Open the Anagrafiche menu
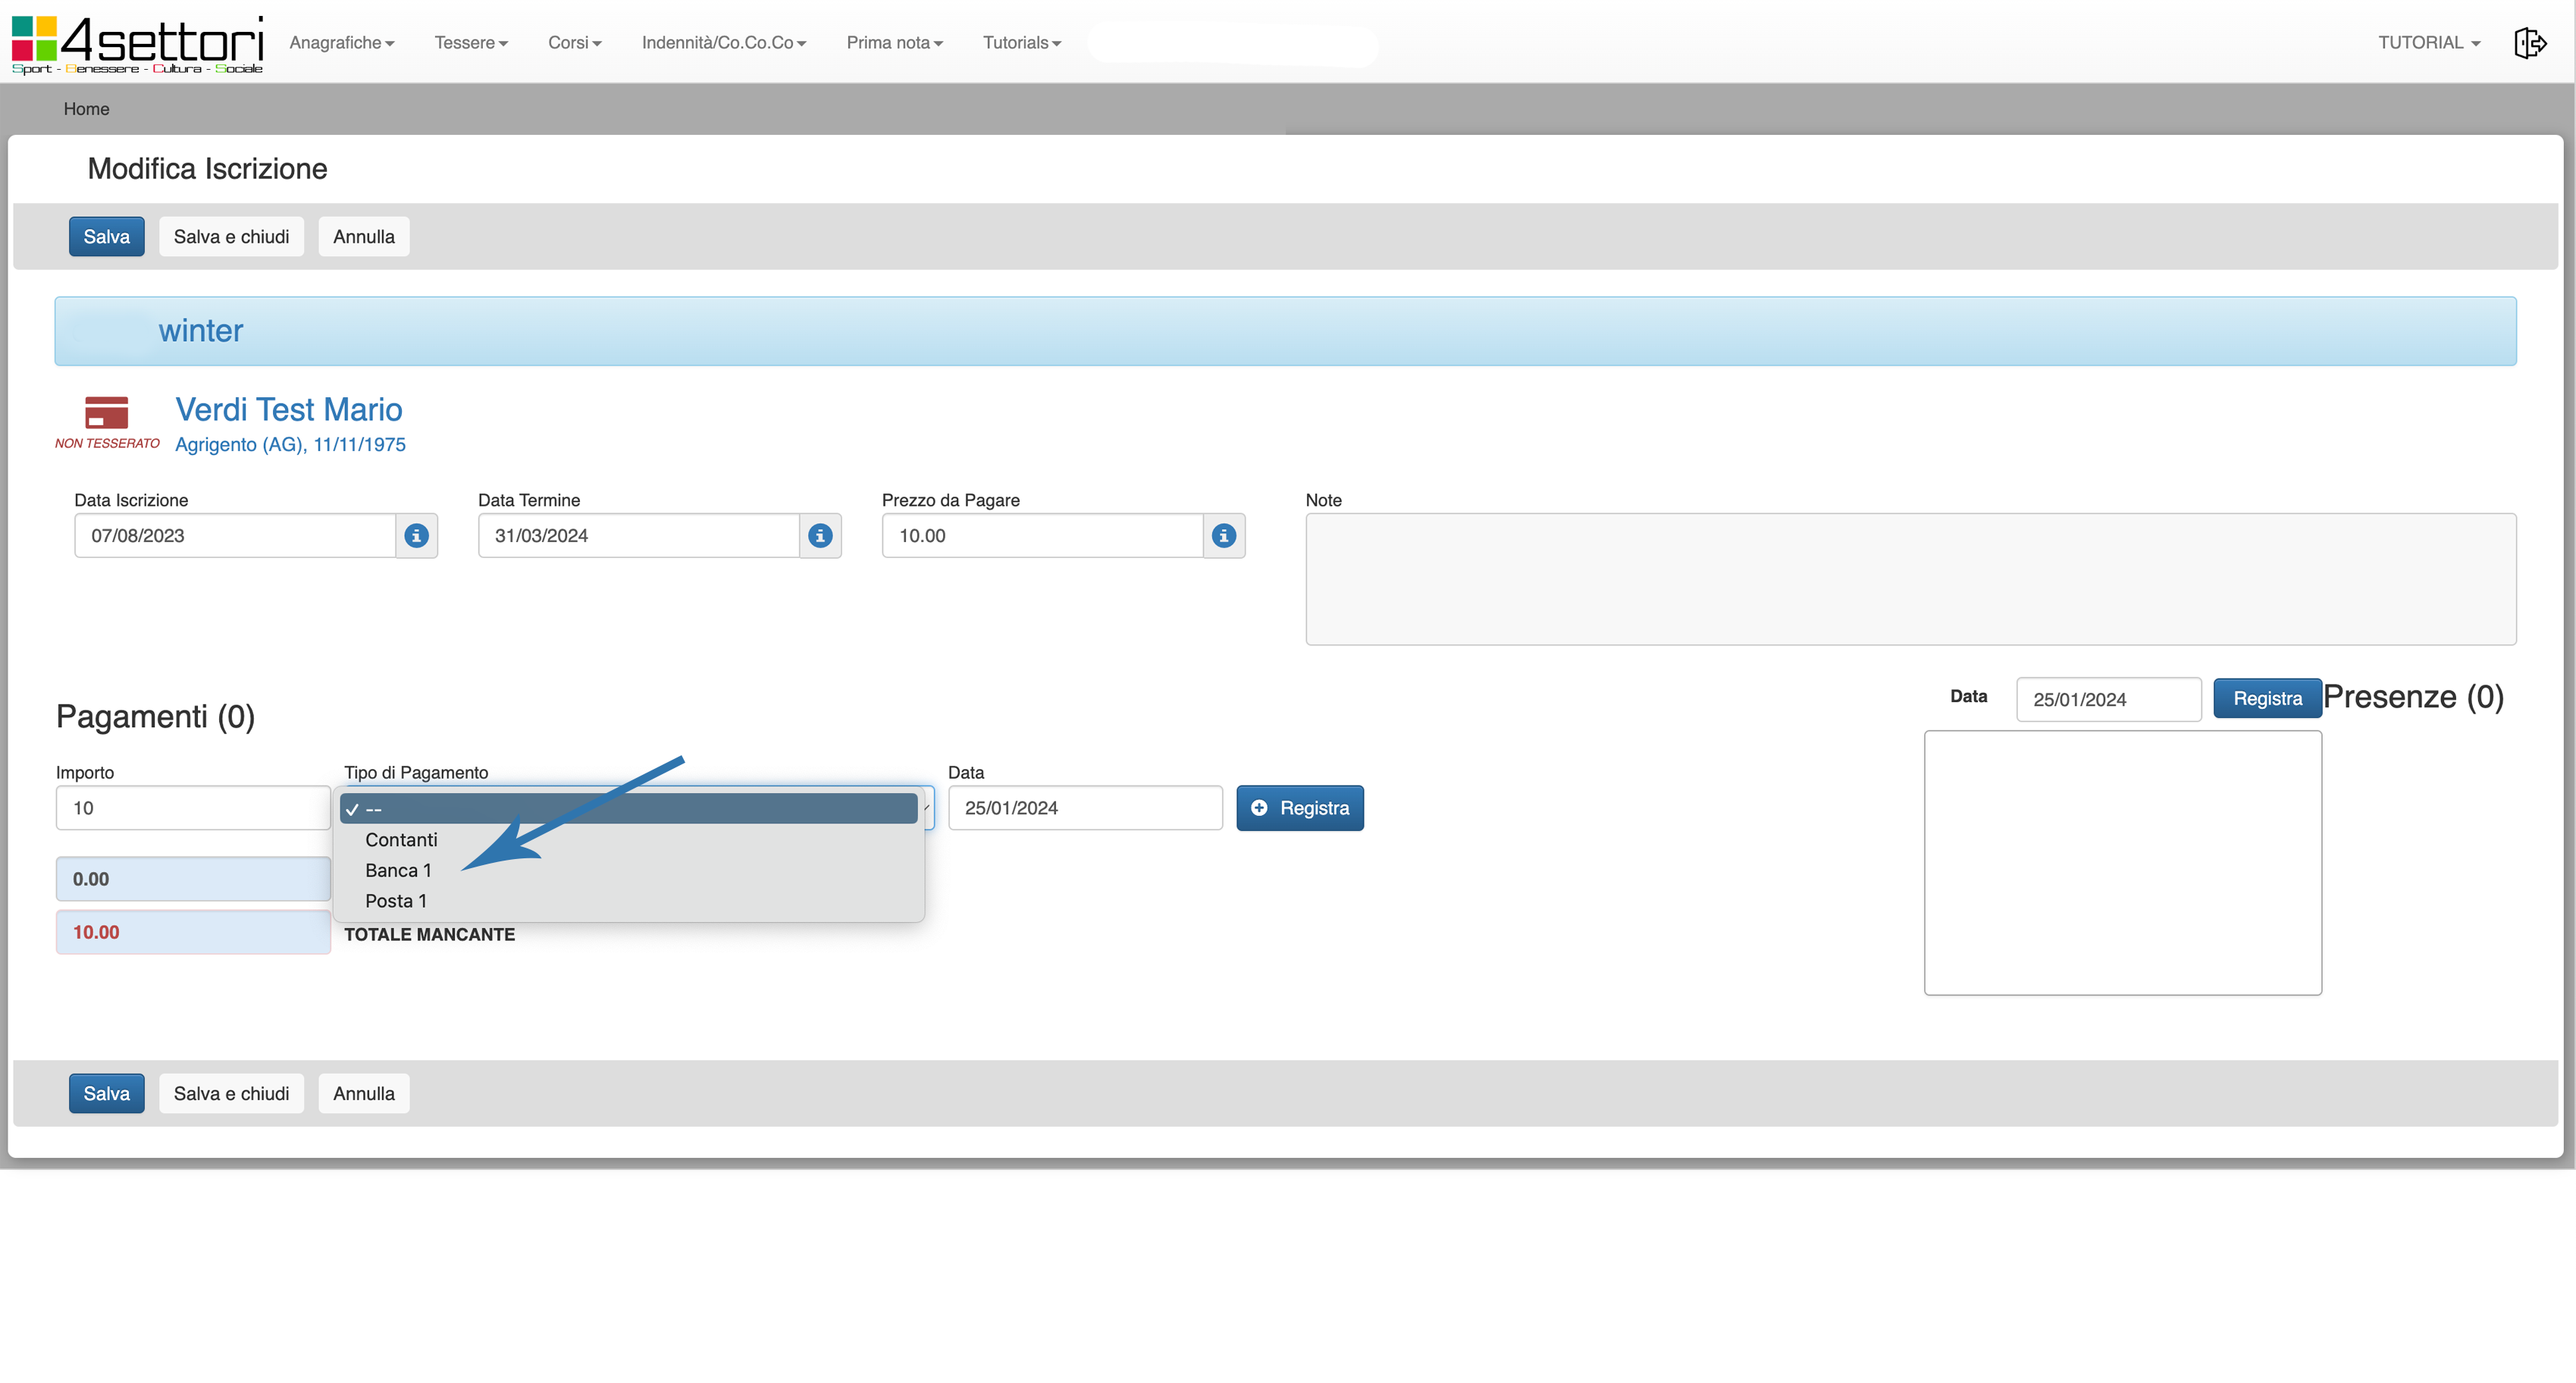Screen dimensions: 2576x1383 pos(341,43)
